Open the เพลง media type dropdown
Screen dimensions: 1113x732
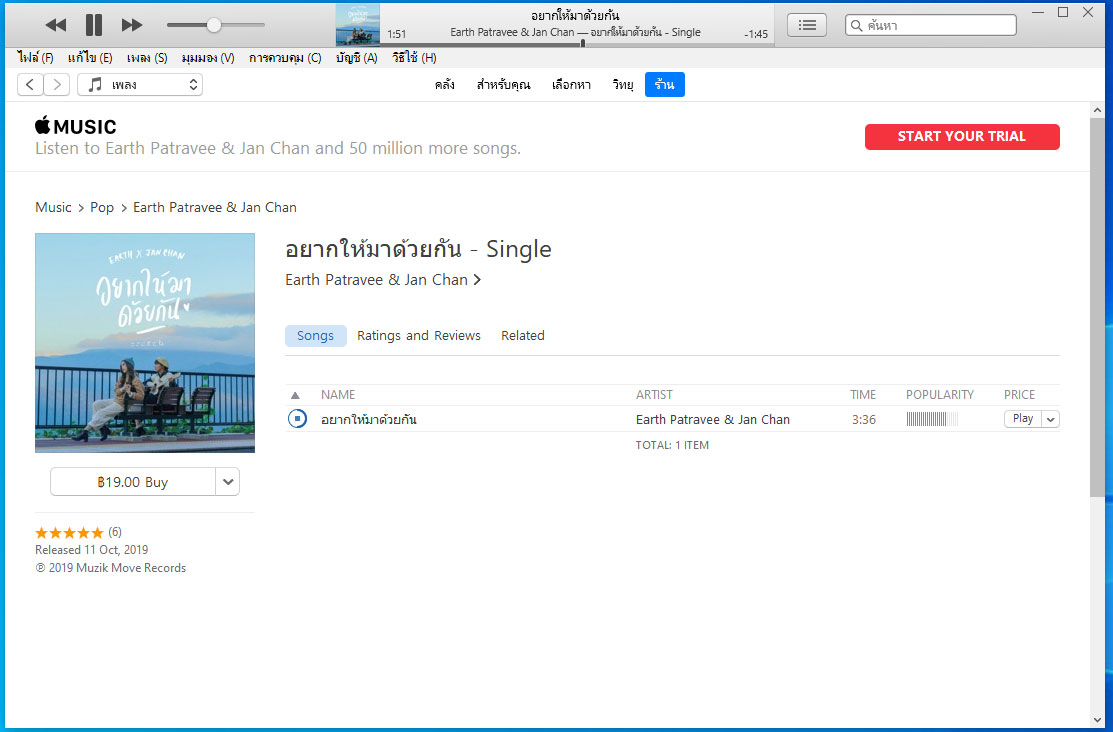tap(140, 84)
